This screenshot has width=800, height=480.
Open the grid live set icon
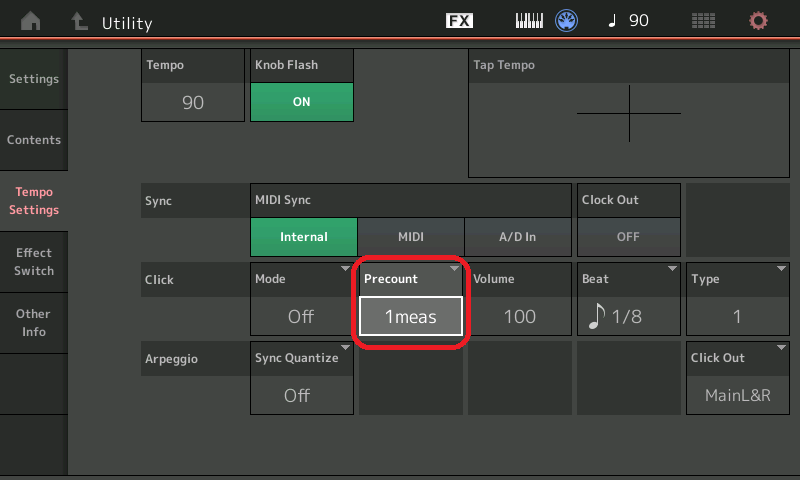click(x=704, y=21)
